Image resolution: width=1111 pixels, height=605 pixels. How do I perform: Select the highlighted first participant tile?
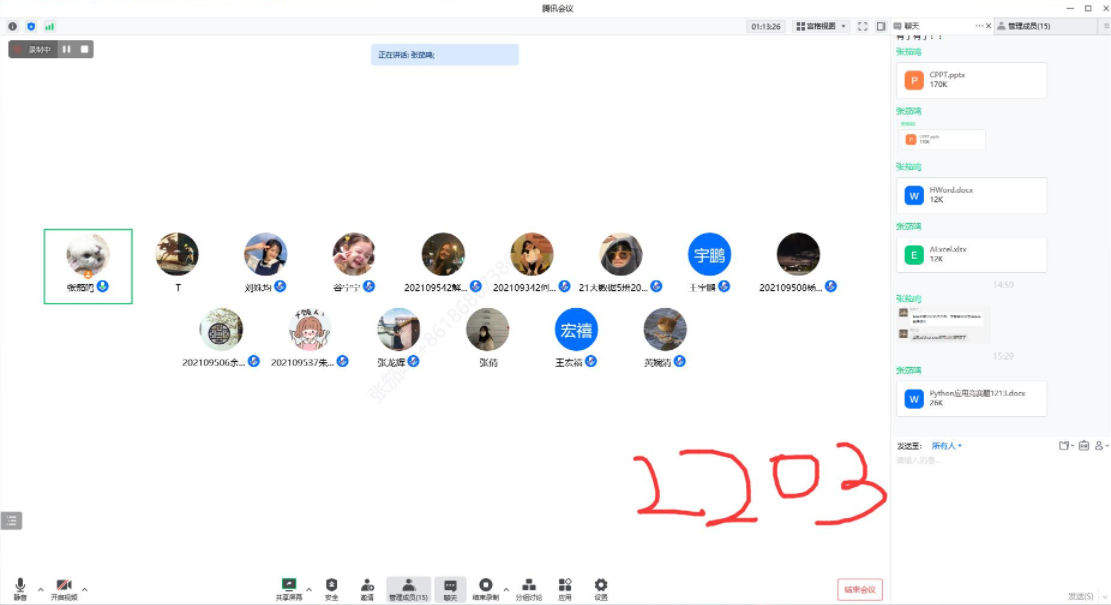coord(88,266)
